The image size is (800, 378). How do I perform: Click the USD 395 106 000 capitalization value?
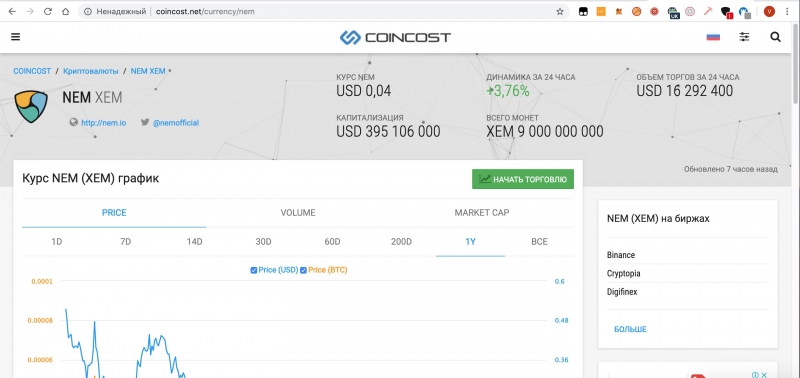pos(388,131)
